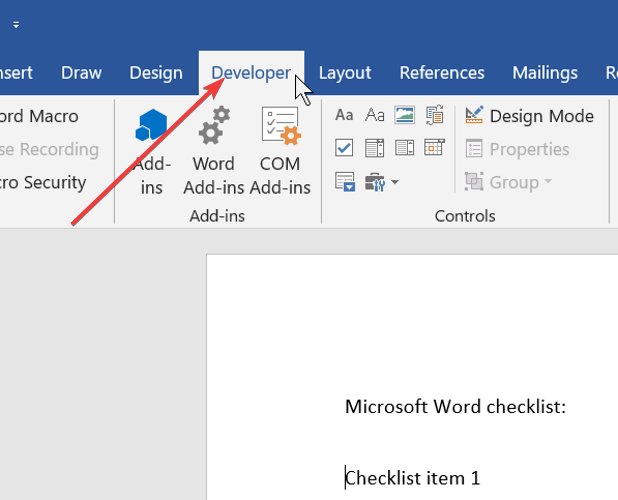The width and height of the screenshot is (618, 500).
Task: Insert Check Box Content Control
Action: pyautogui.click(x=344, y=148)
